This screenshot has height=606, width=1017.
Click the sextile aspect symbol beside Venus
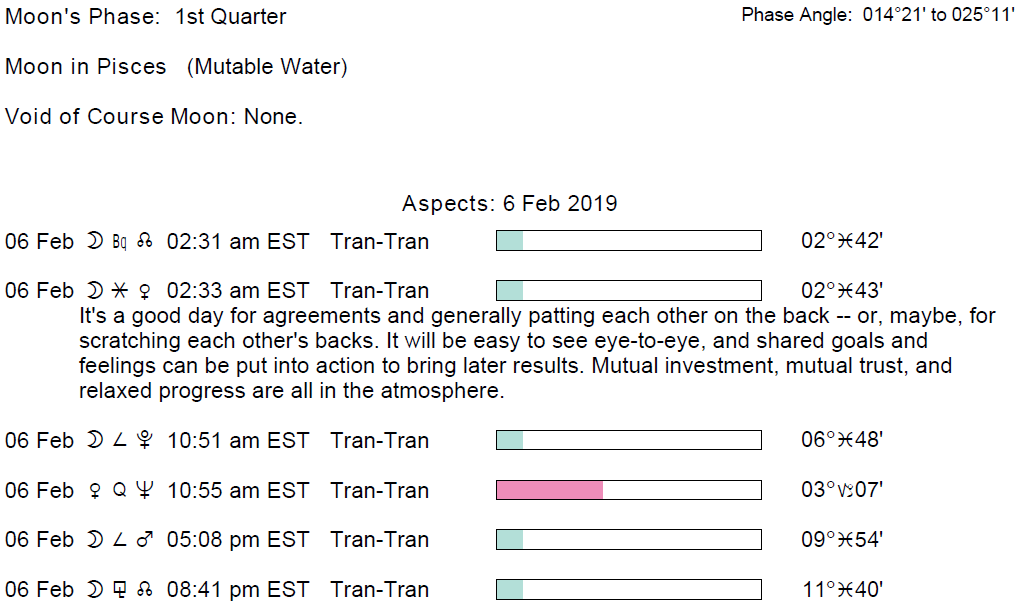[119, 291]
